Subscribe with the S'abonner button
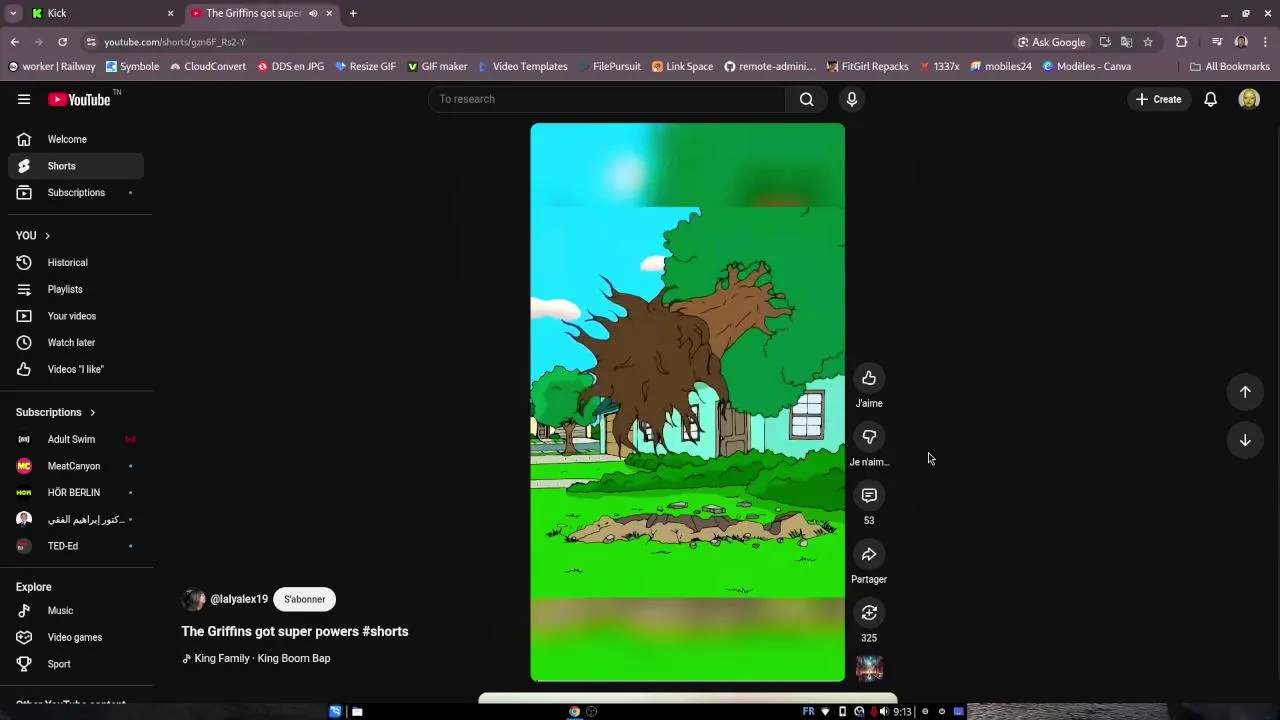Screen dimensions: 1280x720 pyautogui.click(x=304, y=599)
